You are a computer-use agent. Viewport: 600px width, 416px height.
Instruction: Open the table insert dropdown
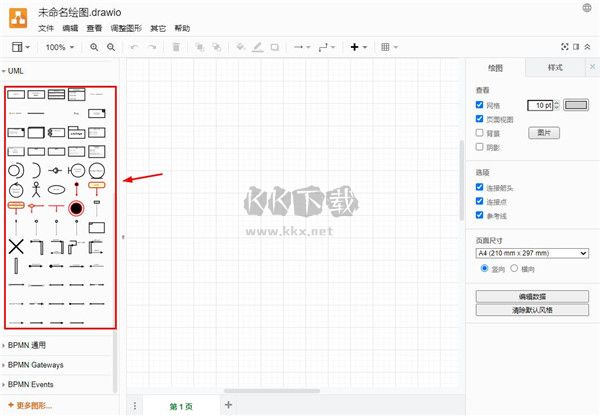pos(390,47)
